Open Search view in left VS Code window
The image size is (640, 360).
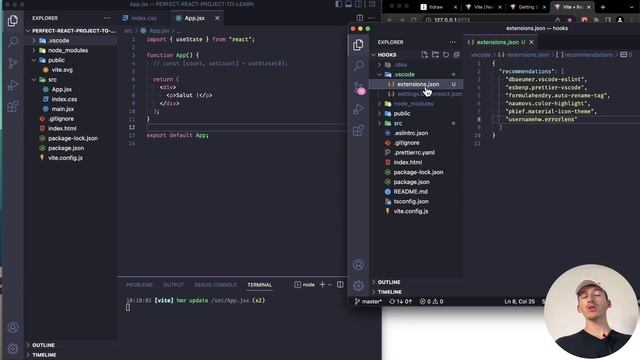pyautogui.click(x=13, y=42)
